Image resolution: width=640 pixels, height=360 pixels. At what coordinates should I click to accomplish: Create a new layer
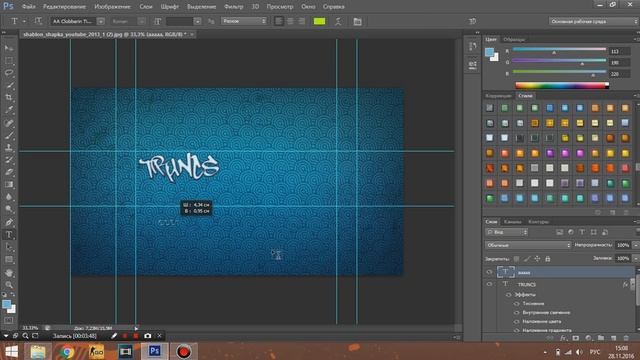click(613, 338)
